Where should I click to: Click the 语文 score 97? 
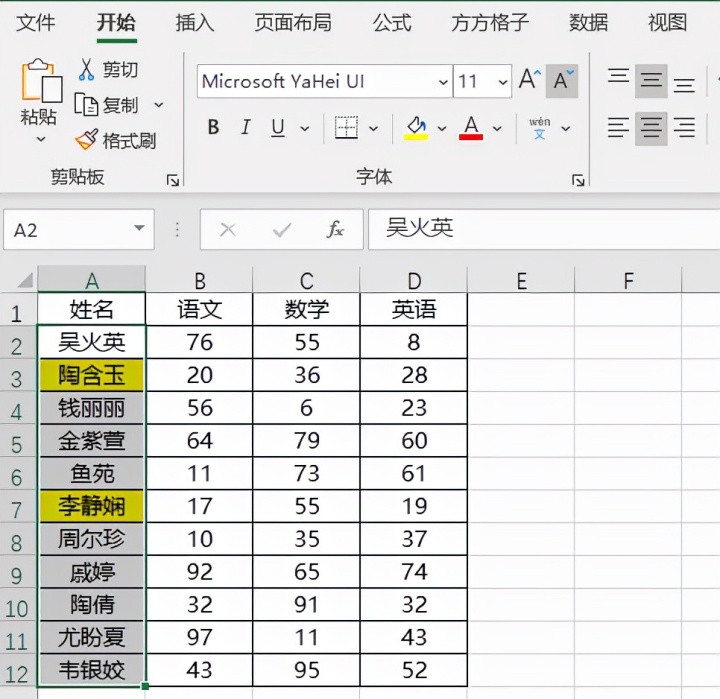(199, 637)
